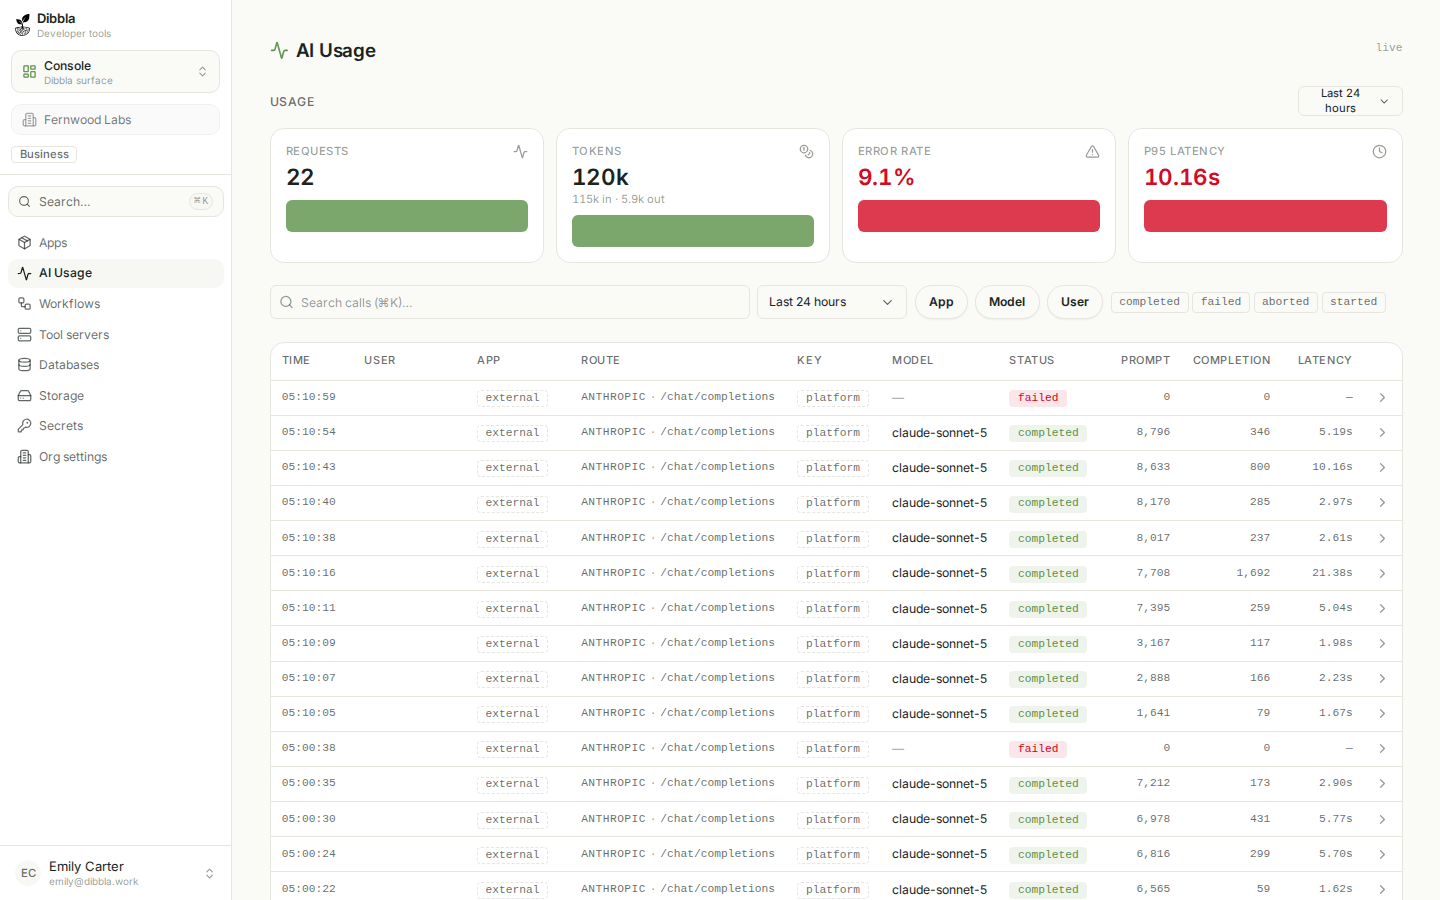The width and height of the screenshot is (1440, 900).
Task: Click the Console surface grid icon
Action: tap(30, 72)
